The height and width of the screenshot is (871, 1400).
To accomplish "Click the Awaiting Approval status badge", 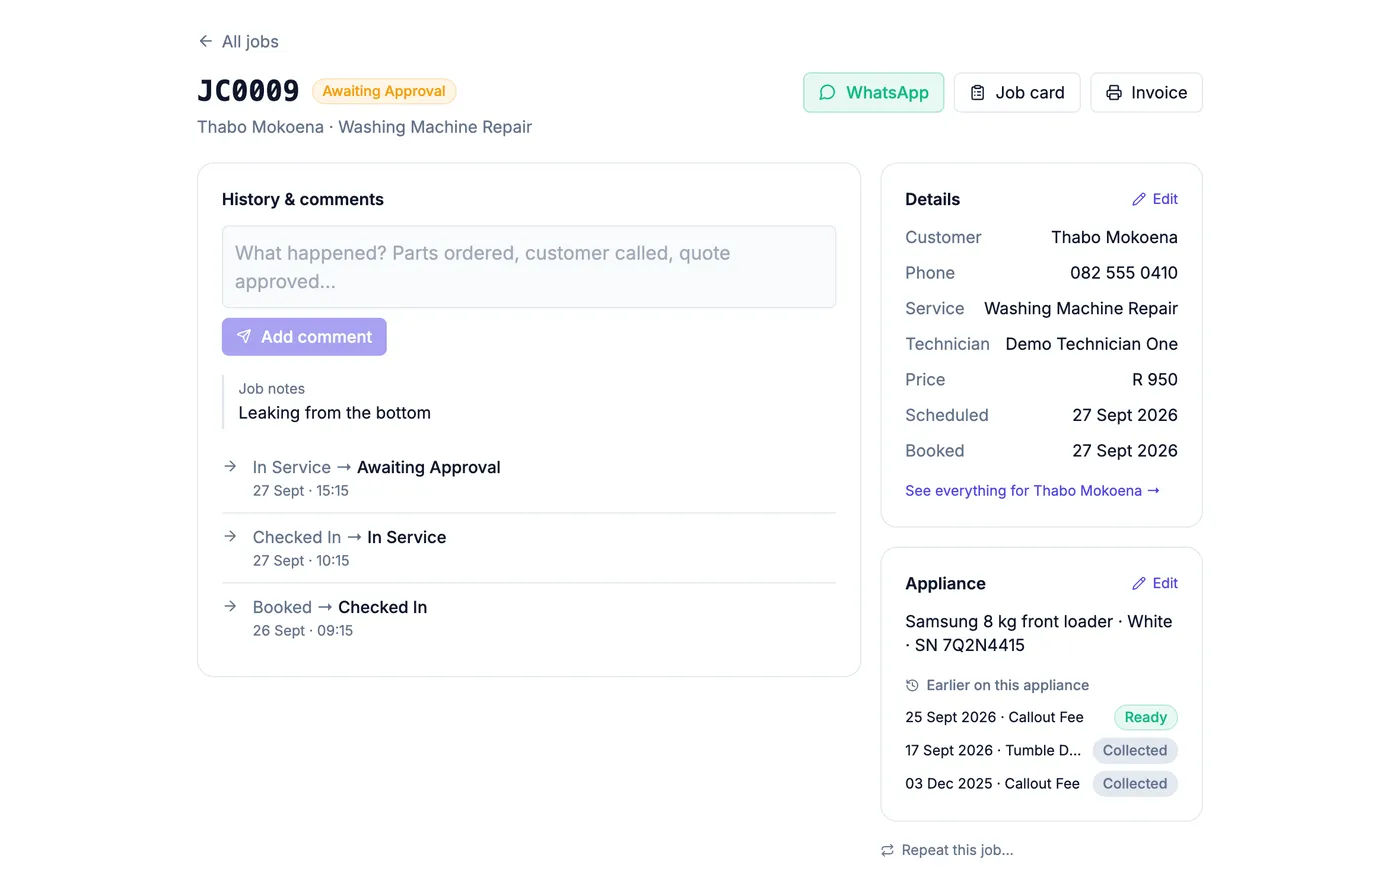I will pyautogui.click(x=384, y=91).
